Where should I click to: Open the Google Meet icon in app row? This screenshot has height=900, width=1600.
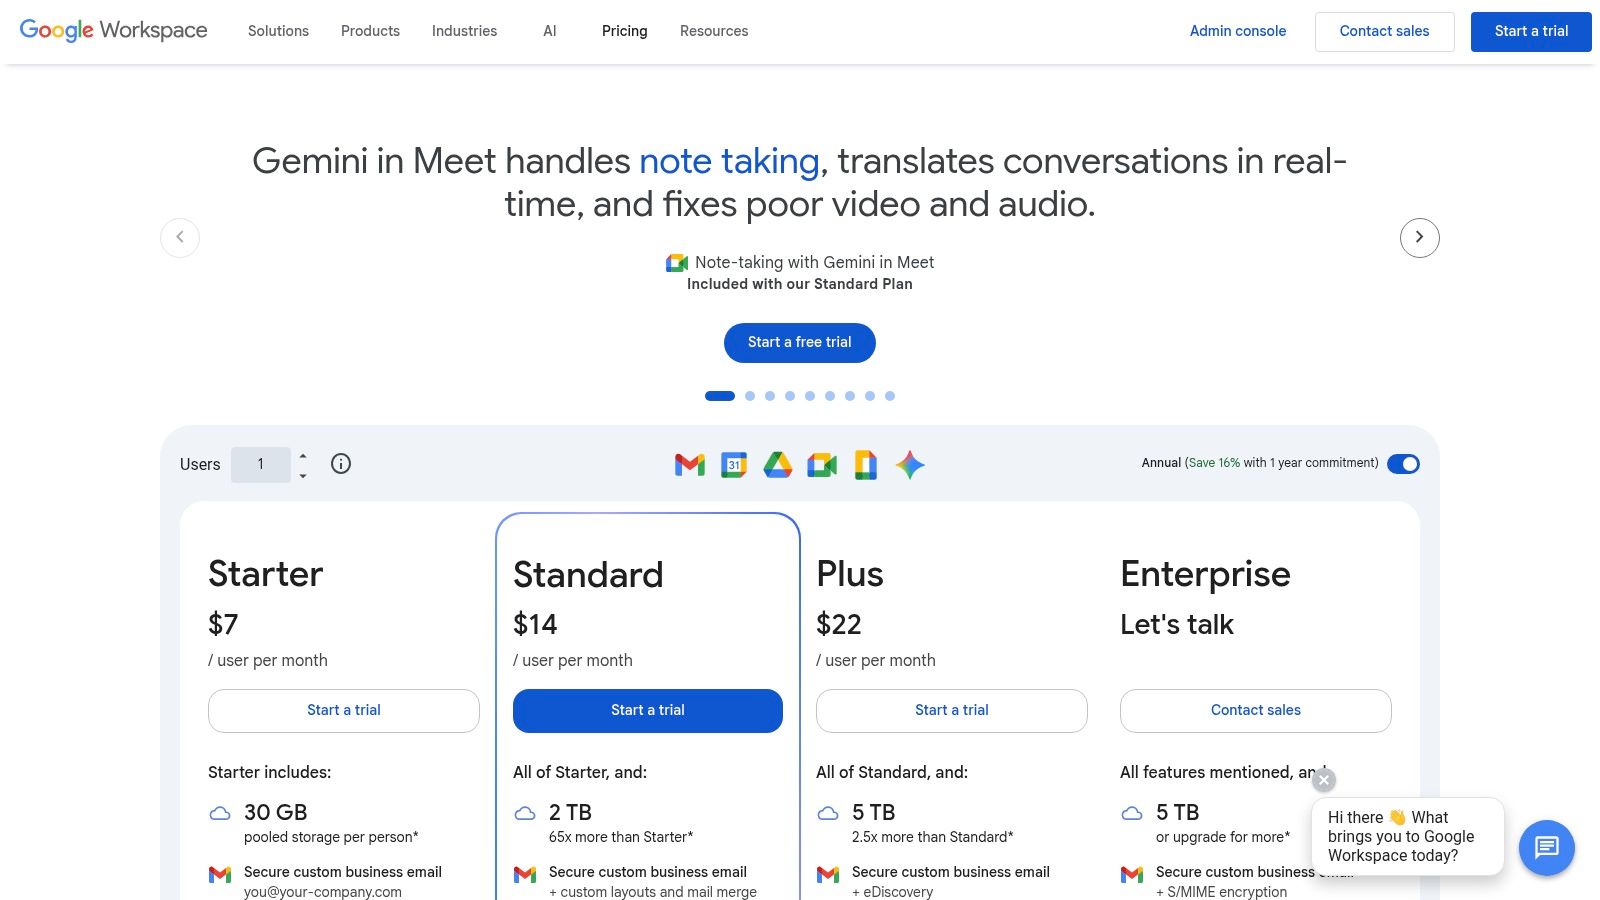pyautogui.click(x=822, y=464)
